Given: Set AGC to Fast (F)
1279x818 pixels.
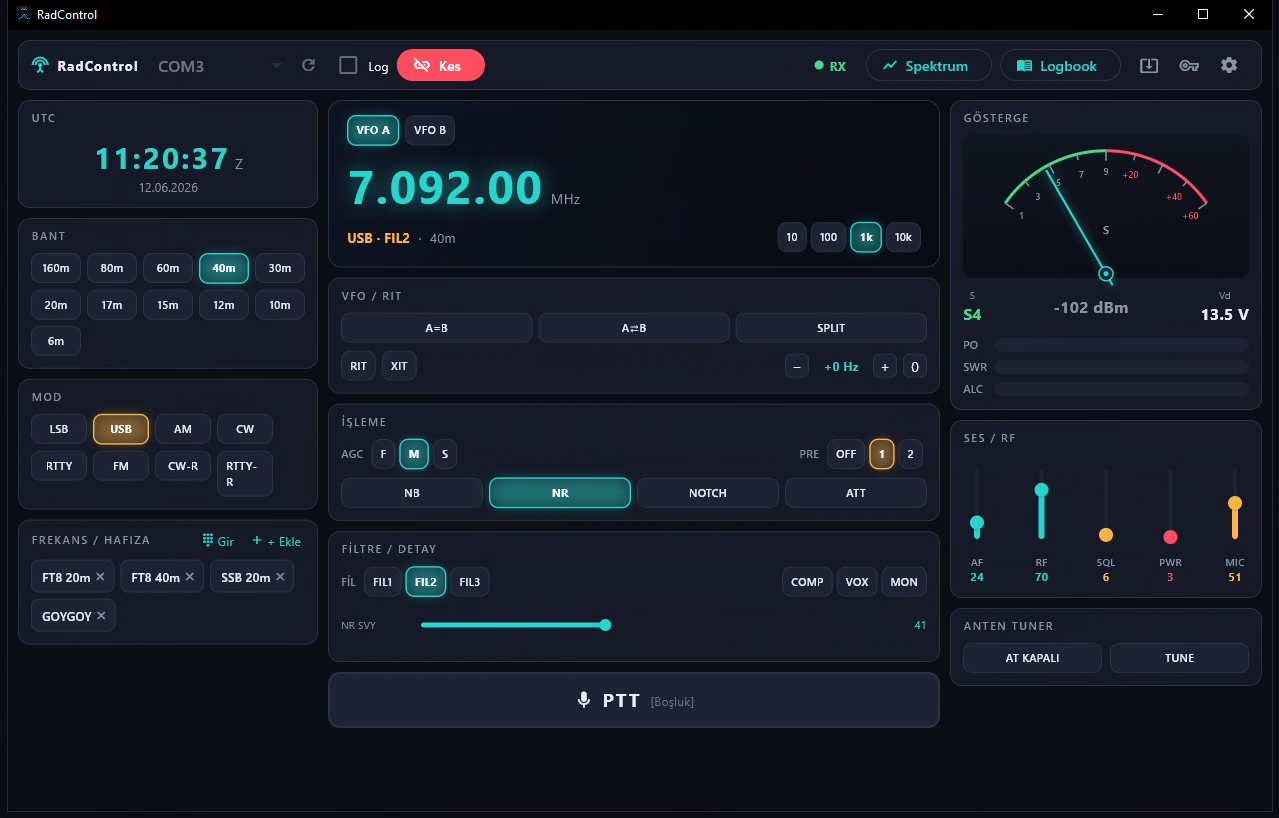Looking at the screenshot, I should pos(383,454).
